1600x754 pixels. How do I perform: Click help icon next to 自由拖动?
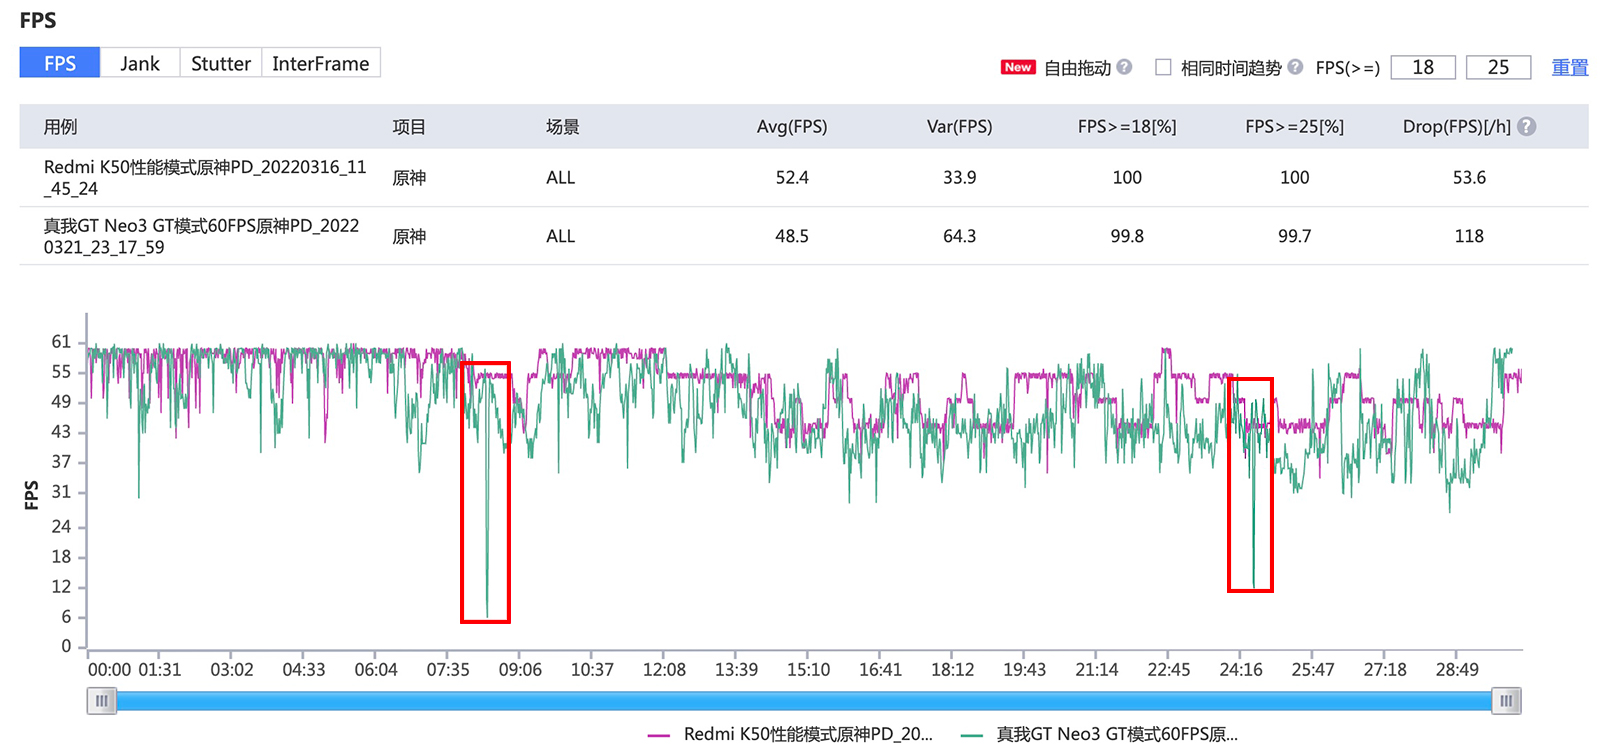pyautogui.click(x=1124, y=67)
